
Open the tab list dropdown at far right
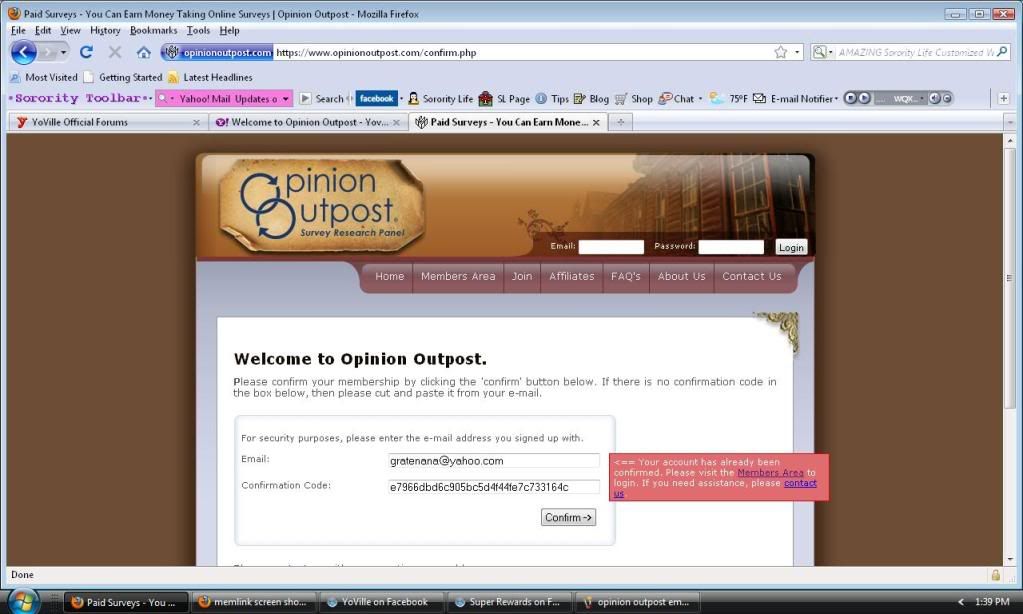(1009, 122)
